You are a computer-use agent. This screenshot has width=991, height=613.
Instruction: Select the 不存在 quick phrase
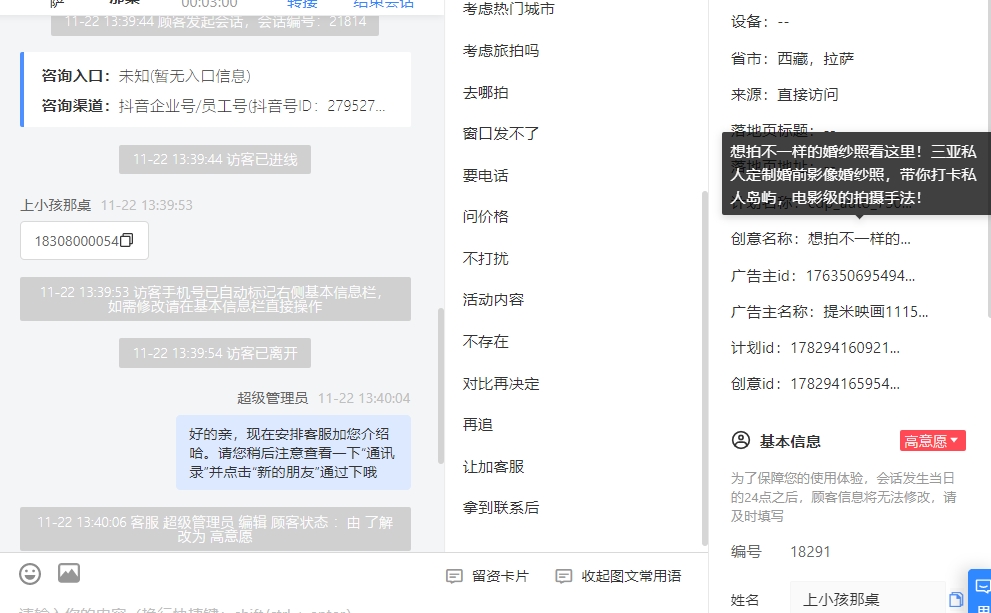coord(485,342)
